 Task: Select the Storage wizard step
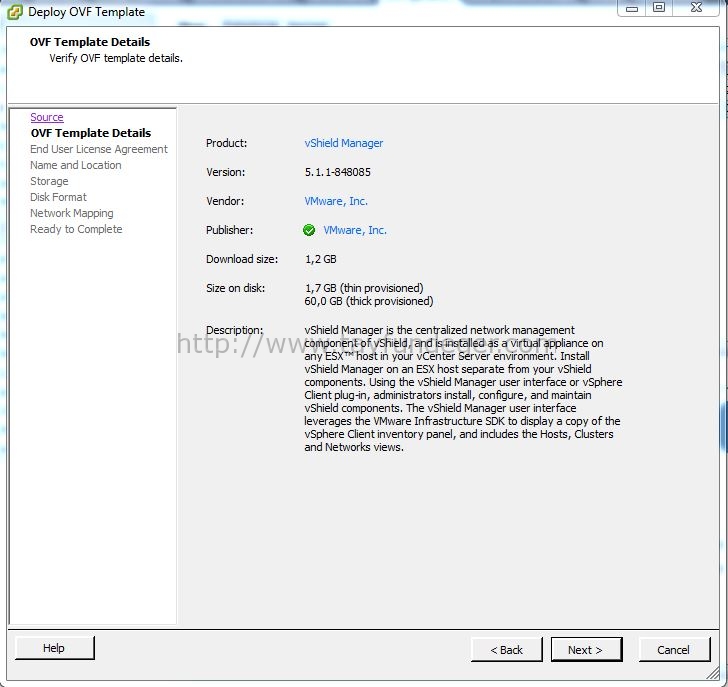pyautogui.click(x=49, y=181)
